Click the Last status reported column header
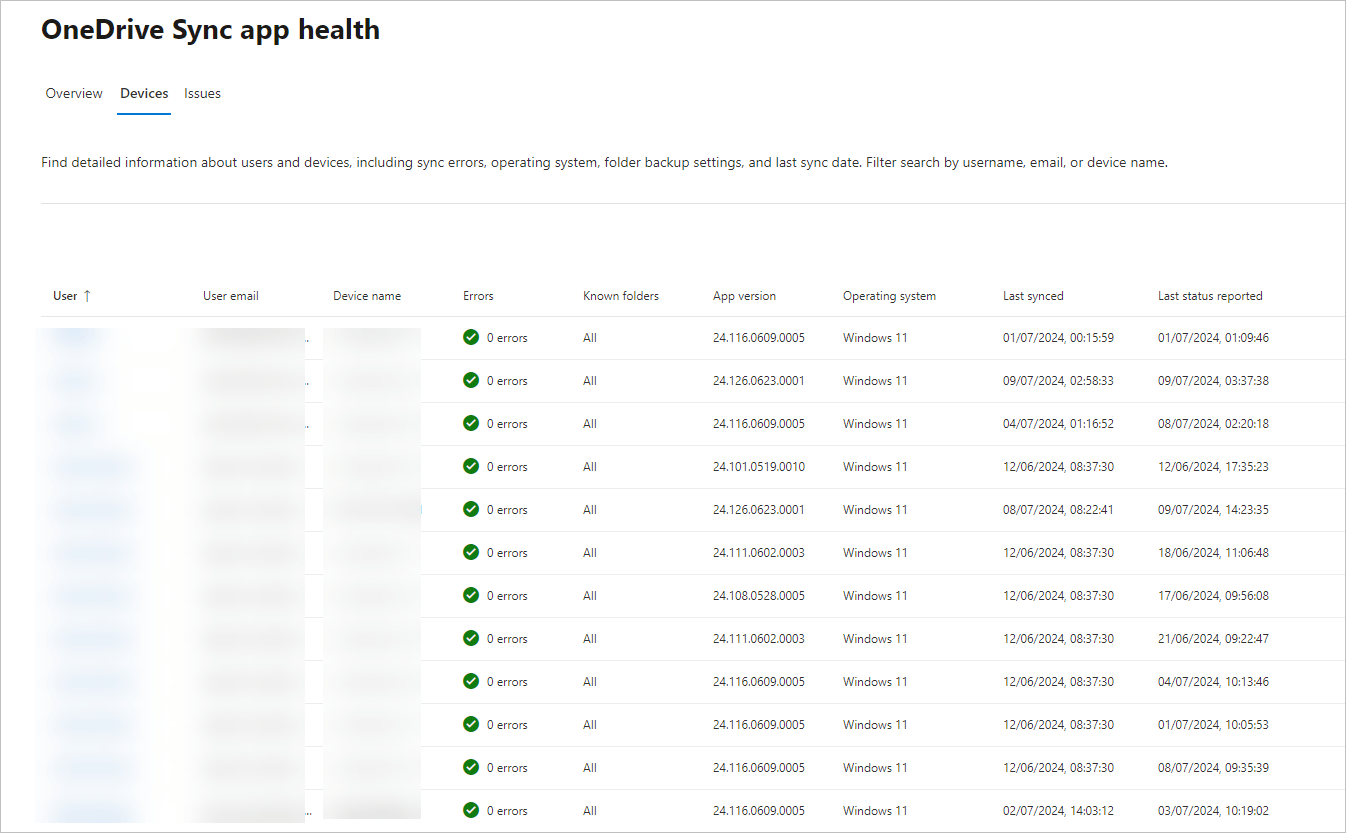Screen dimensions: 1346x833 1210,296
